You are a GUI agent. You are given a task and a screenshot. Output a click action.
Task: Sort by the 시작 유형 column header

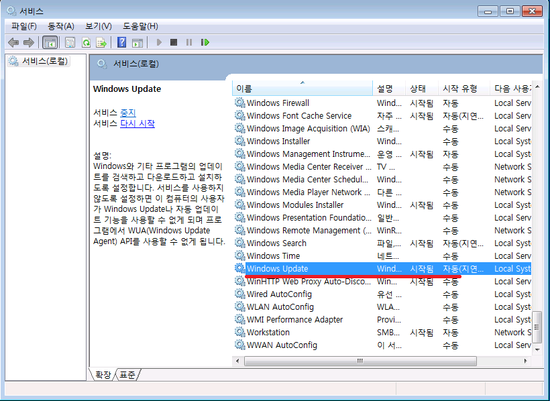coord(464,88)
